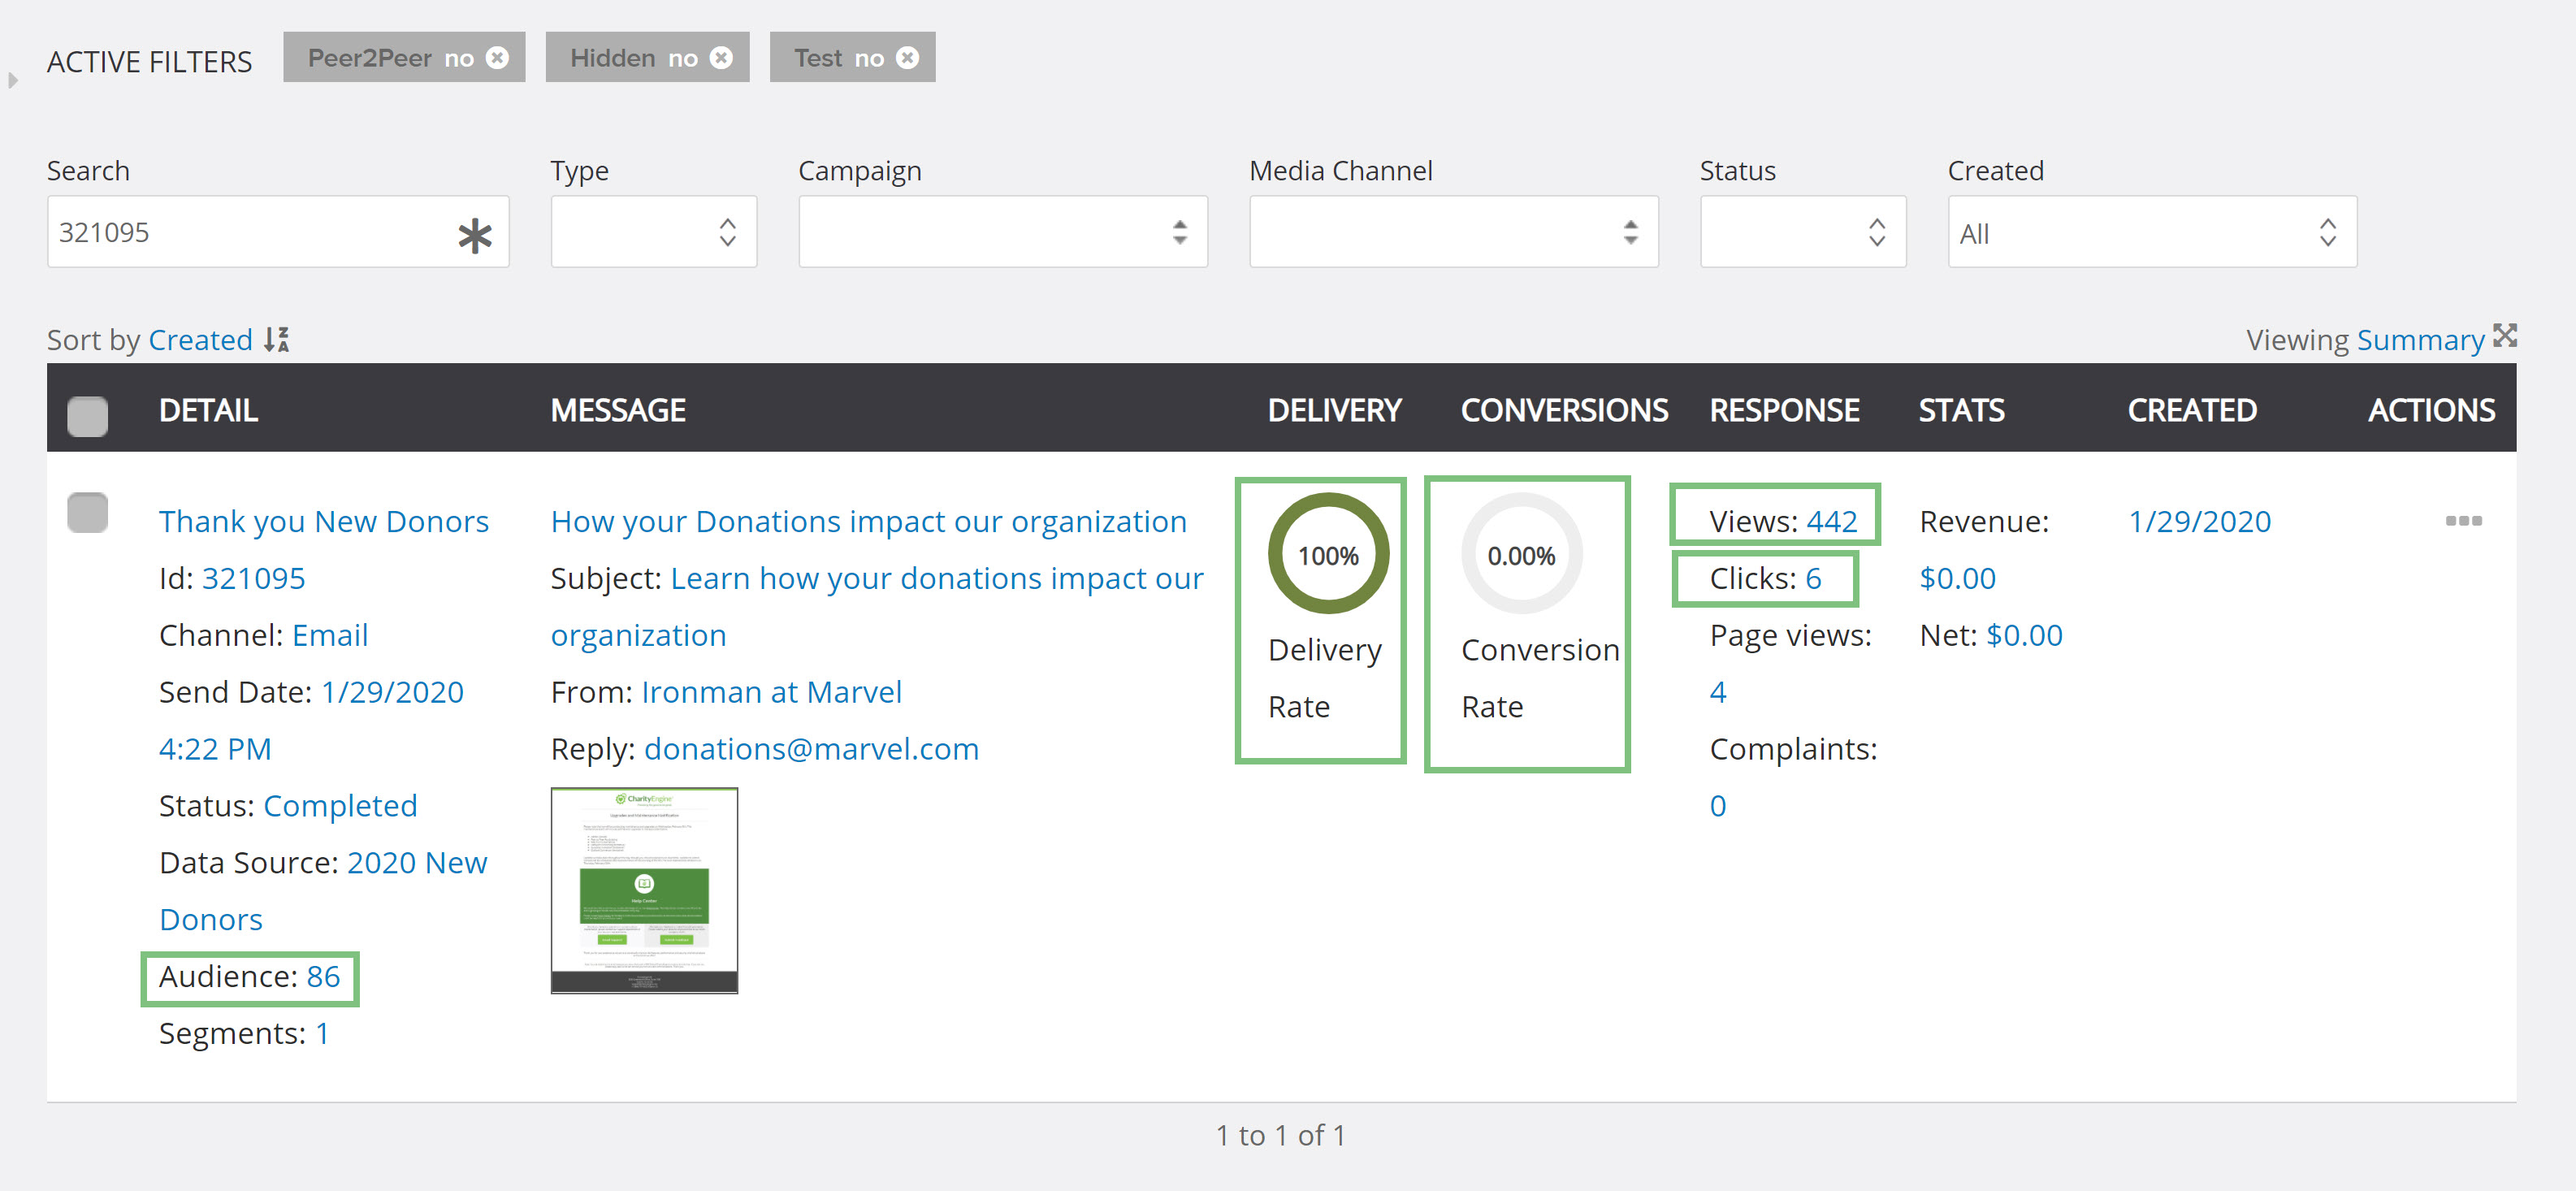Check the Thank you New Donors row
Screen dimensions: 2576x1191
(88, 513)
